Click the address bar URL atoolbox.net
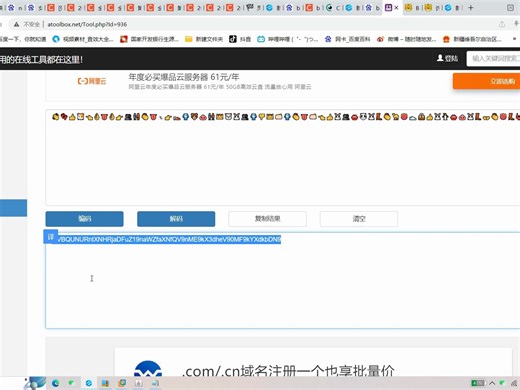Screen dimensions: 520x390 (x=87, y=24)
